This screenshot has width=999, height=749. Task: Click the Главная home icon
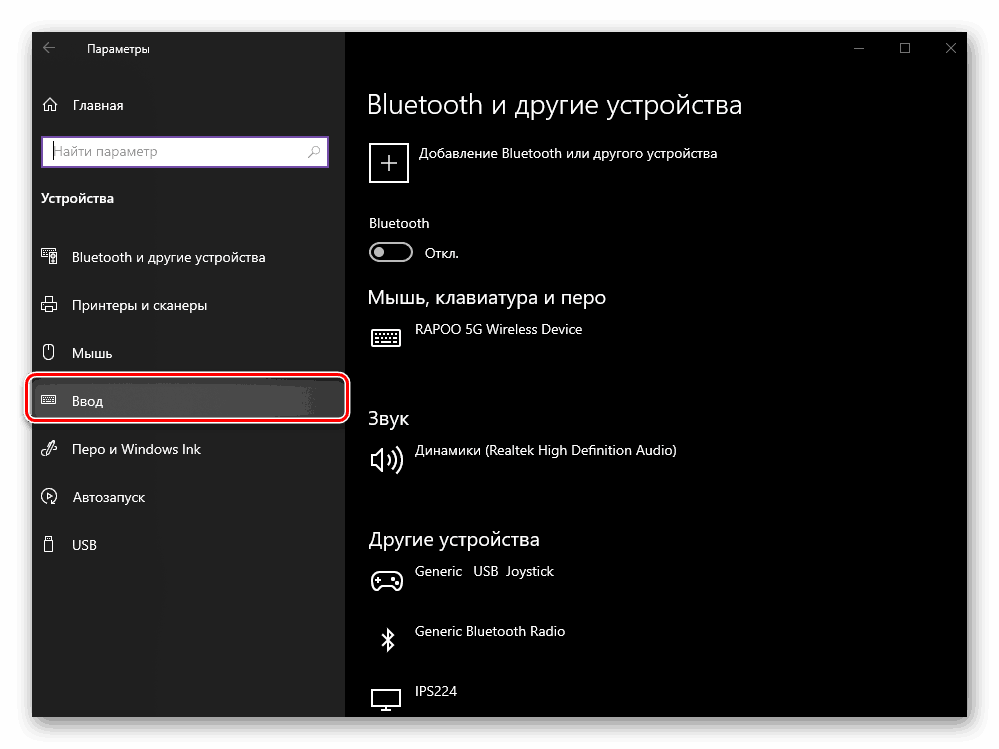[50, 105]
